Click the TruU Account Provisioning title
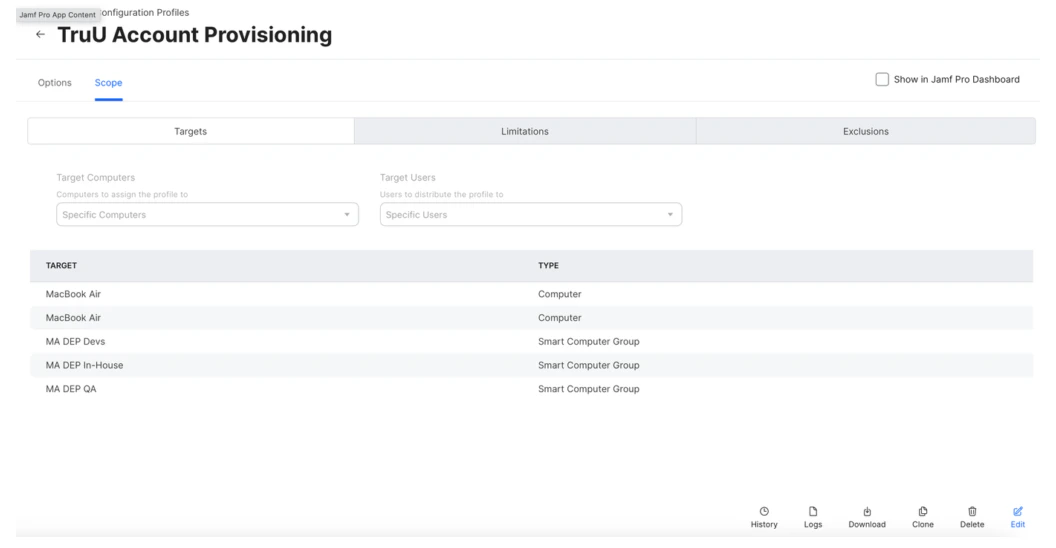This screenshot has width=1056, height=548. pos(195,35)
